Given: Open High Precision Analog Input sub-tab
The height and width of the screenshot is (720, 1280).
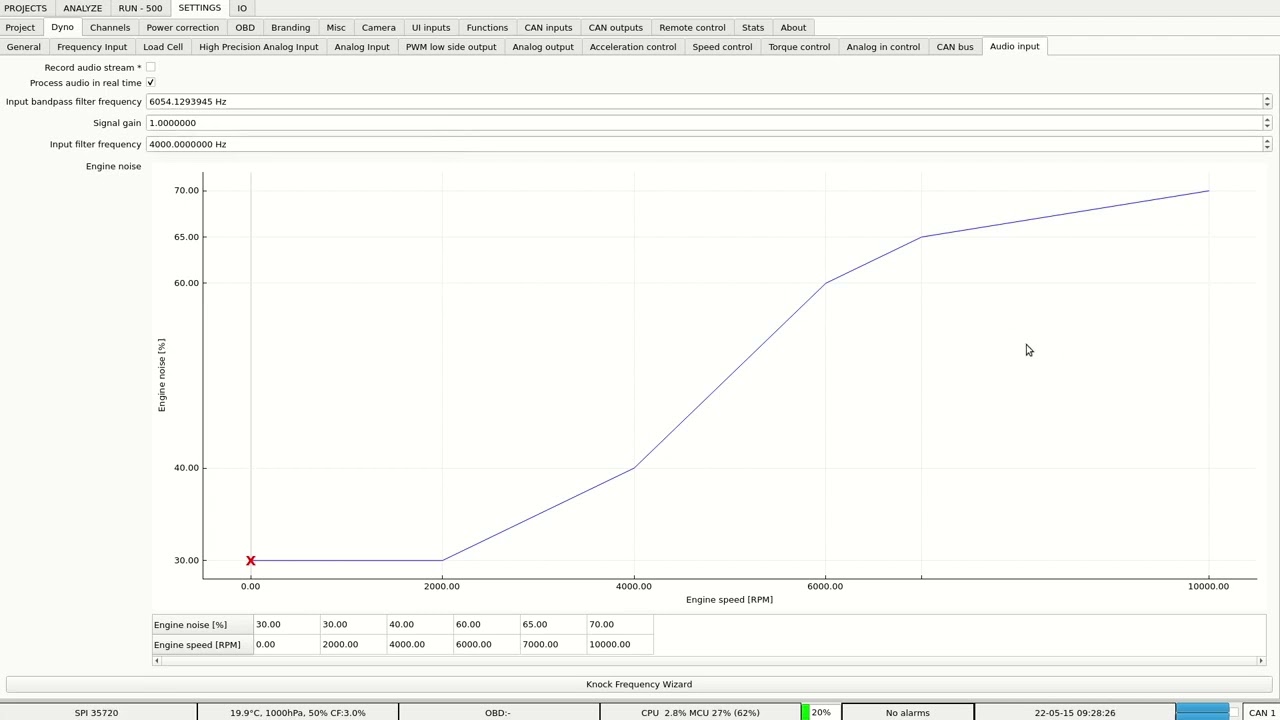Looking at the screenshot, I should click(x=259, y=47).
